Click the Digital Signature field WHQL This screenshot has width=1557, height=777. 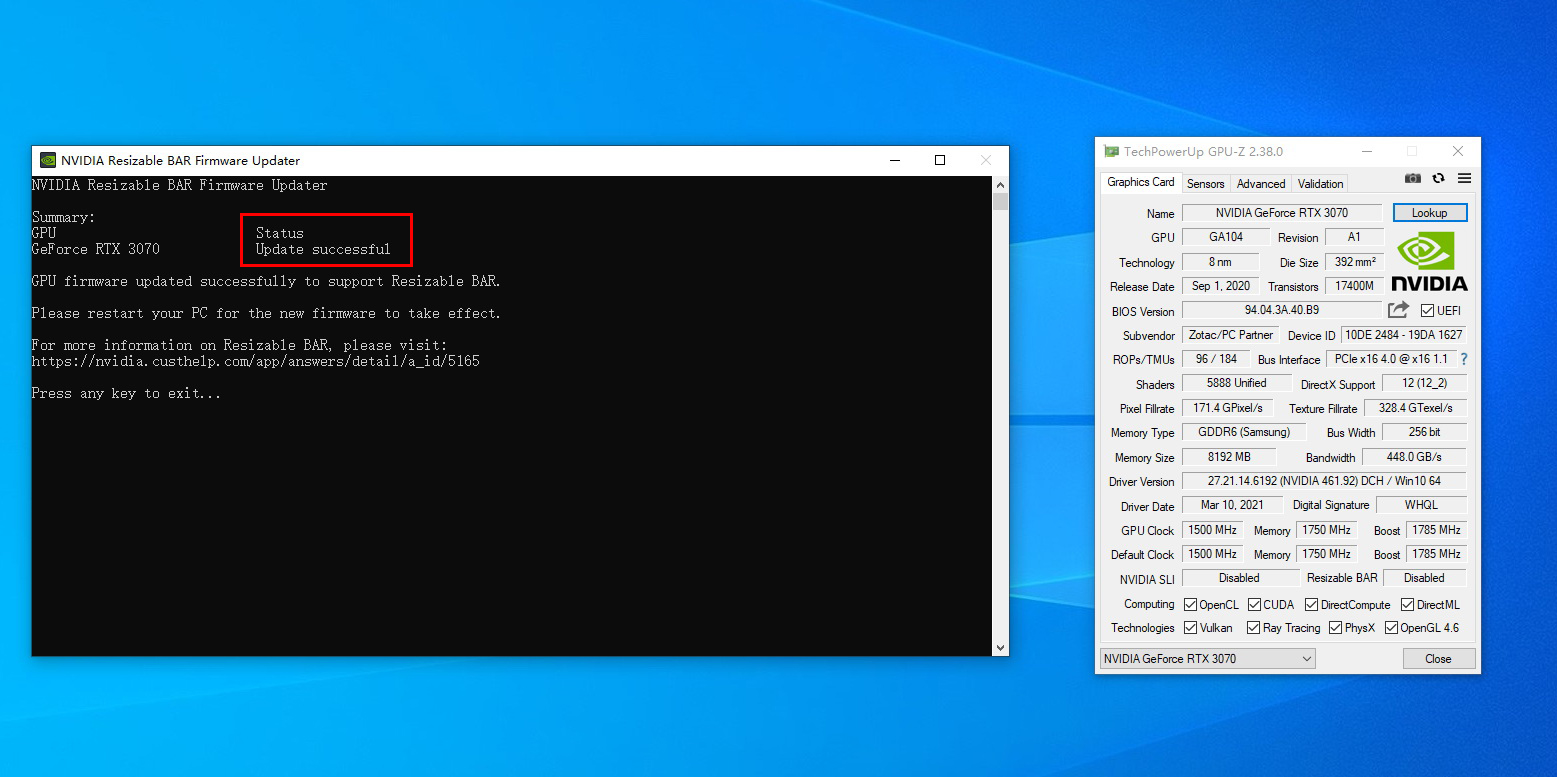click(1421, 505)
